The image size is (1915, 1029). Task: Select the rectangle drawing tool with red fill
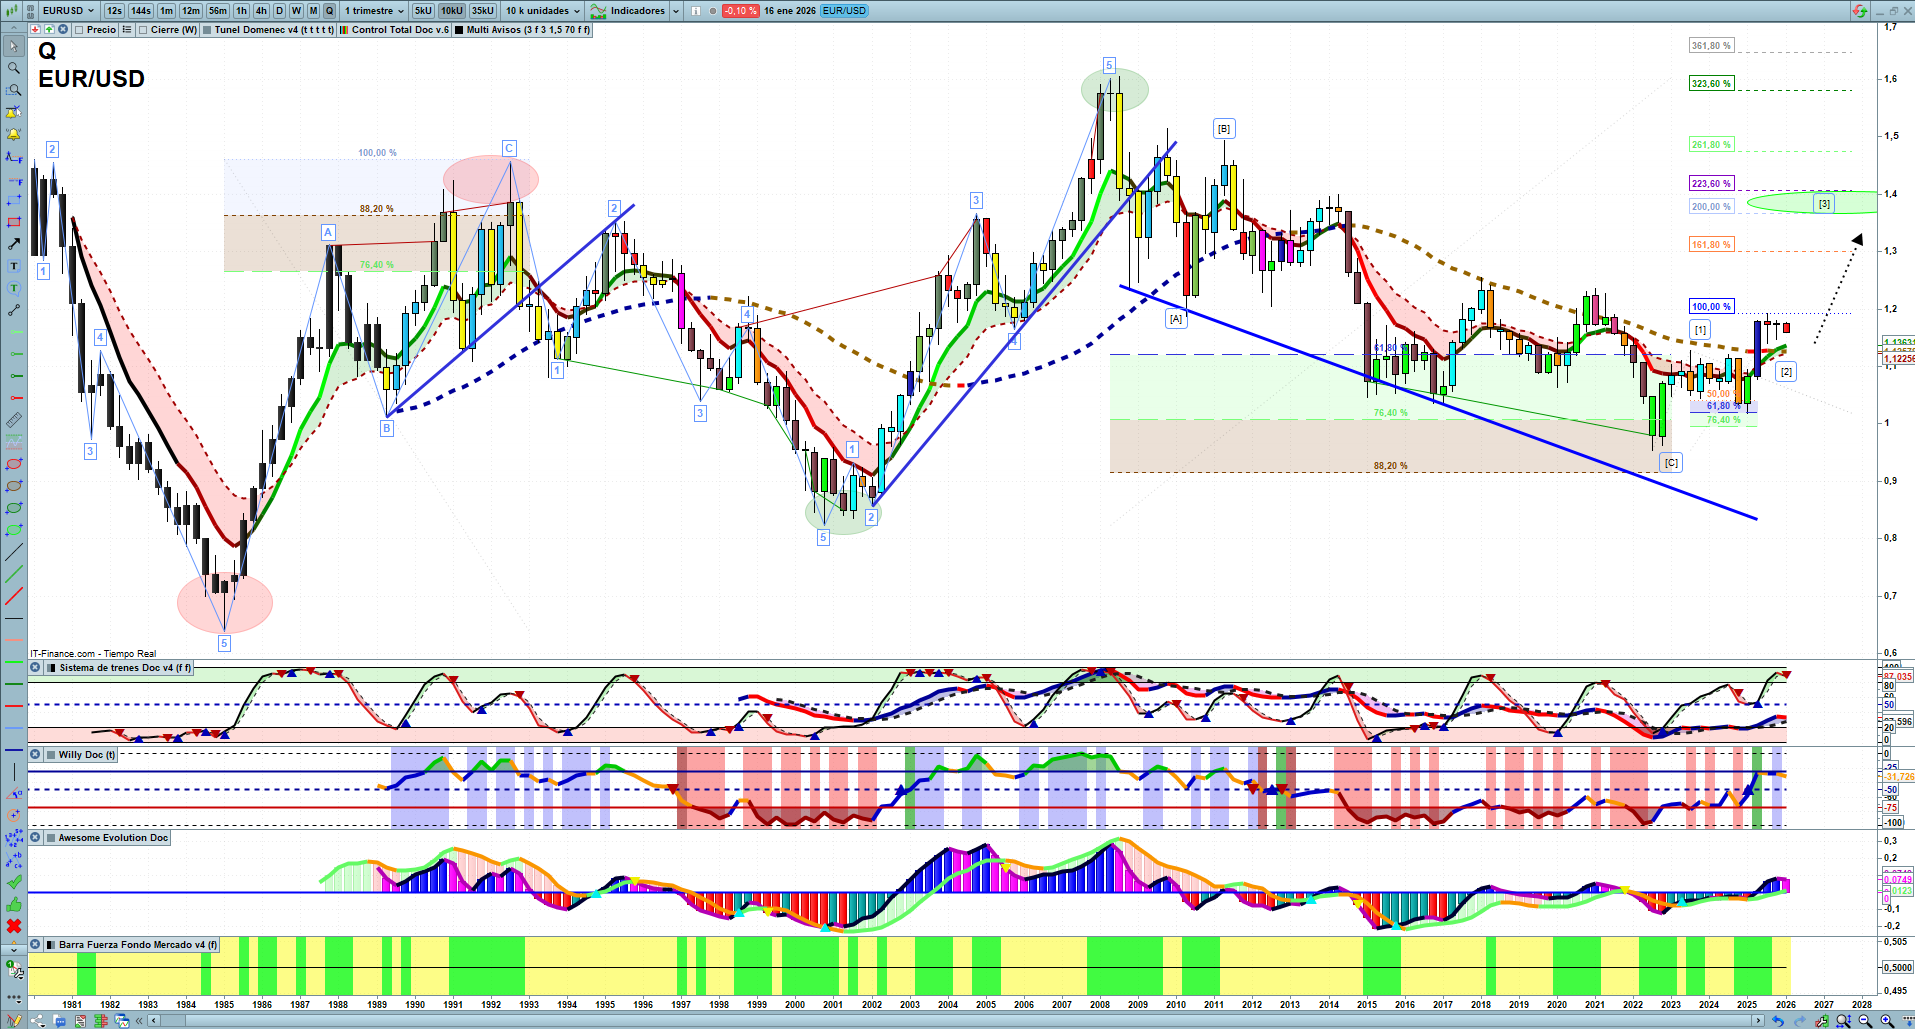[x=14, y=222]
